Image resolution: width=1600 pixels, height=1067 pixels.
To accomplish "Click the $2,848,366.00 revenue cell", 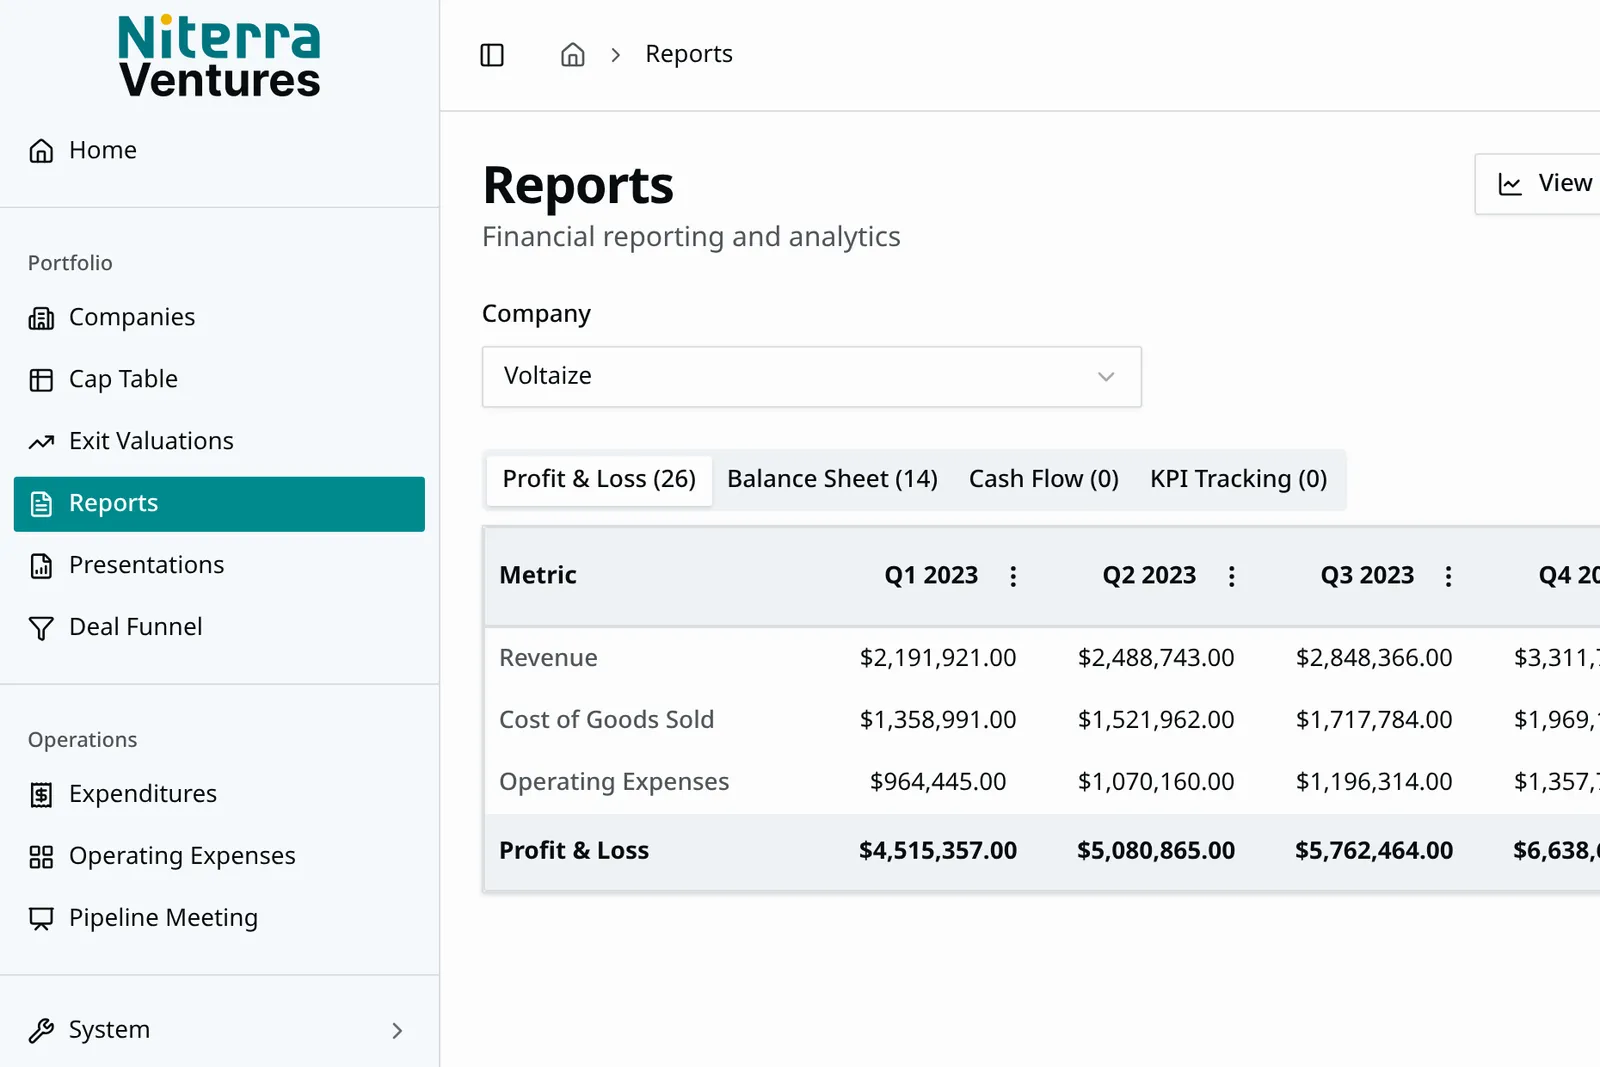I will coord(1374,658).
